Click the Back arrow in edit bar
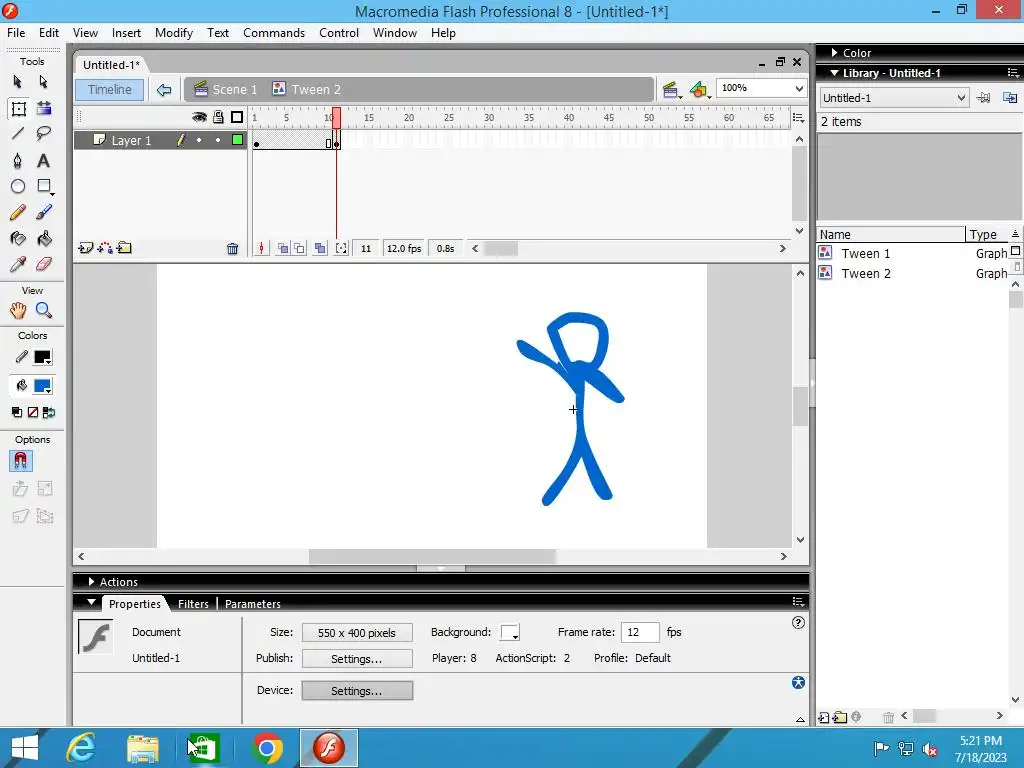 [x=164, y=90]
